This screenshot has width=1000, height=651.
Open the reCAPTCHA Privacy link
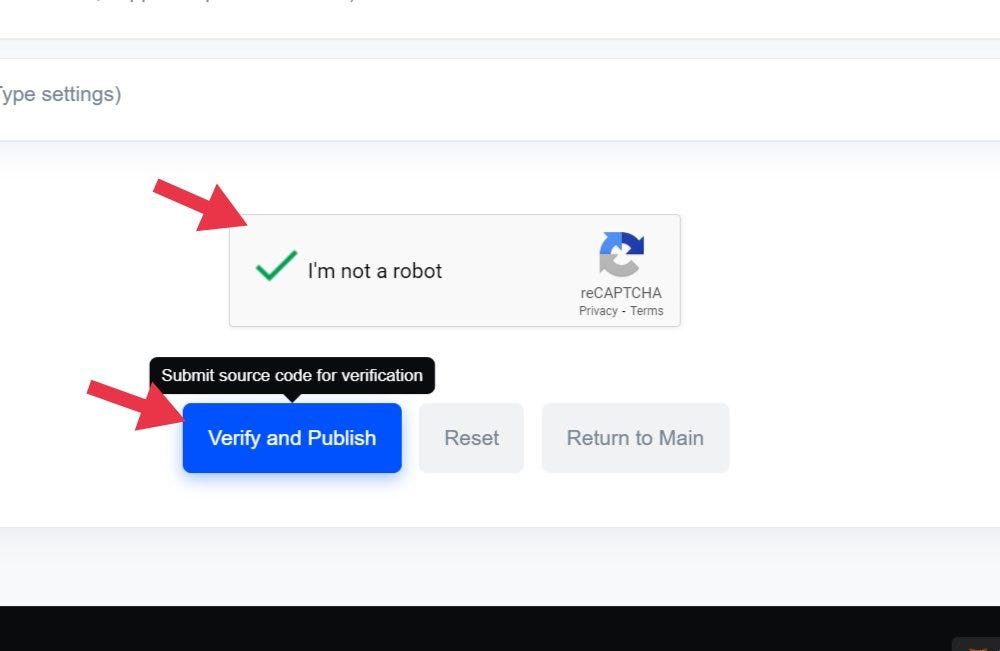point(598,311)
